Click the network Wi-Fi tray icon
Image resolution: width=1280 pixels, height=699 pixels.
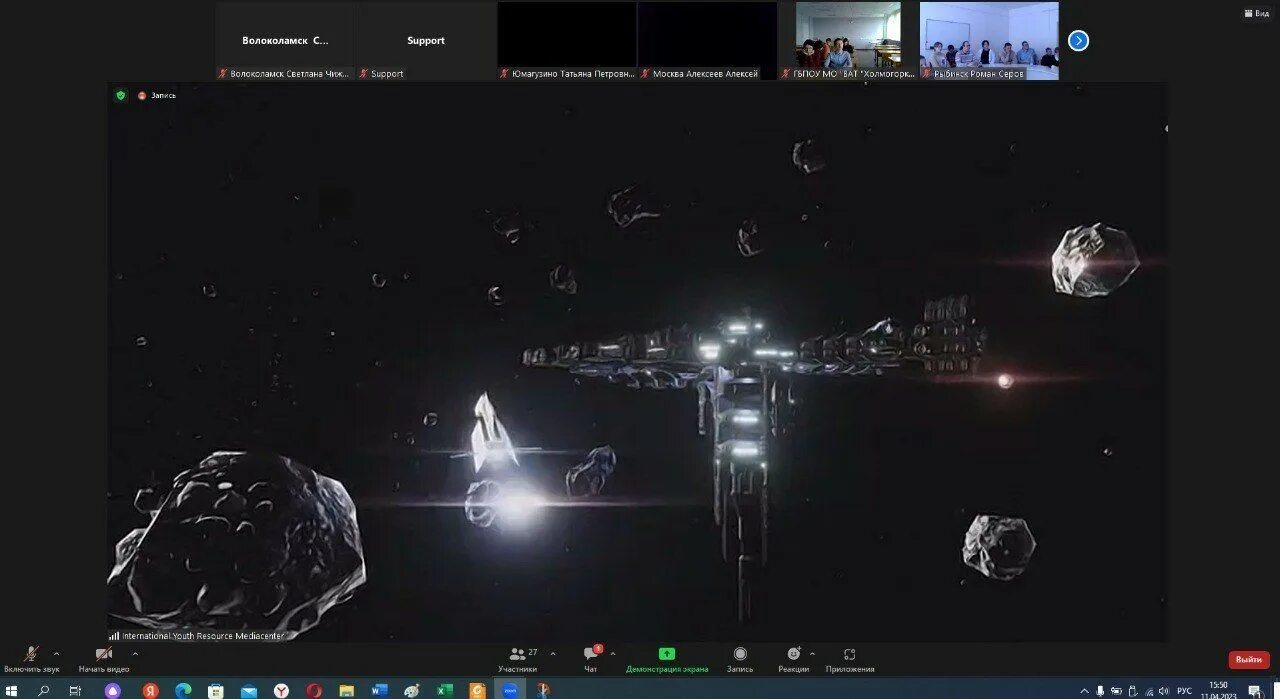[x=1148, y=691]
